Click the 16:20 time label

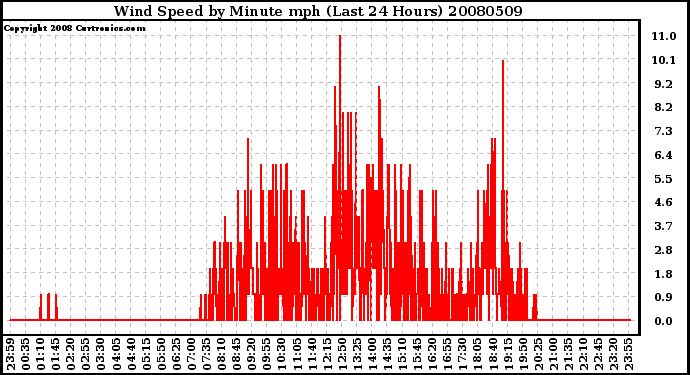click(432, 354)
